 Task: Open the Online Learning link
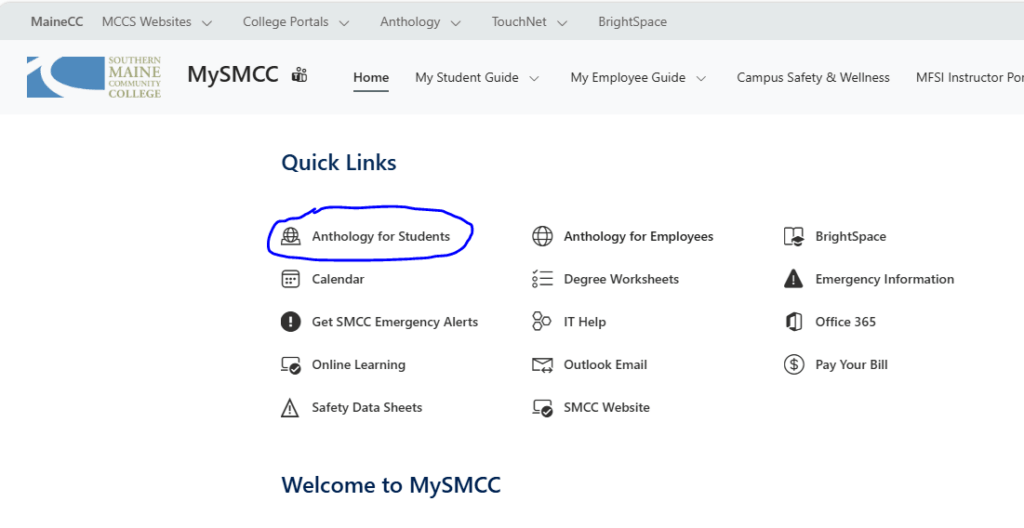[x=359, y=365]
